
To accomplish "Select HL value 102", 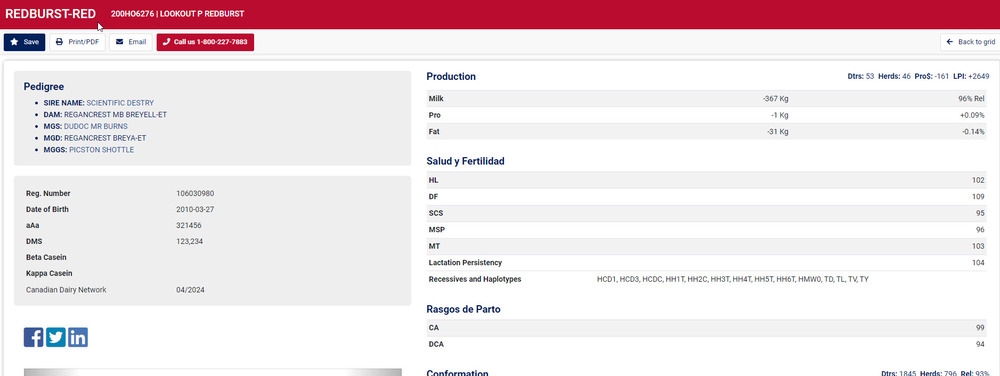I will click(x=979, y=180).
